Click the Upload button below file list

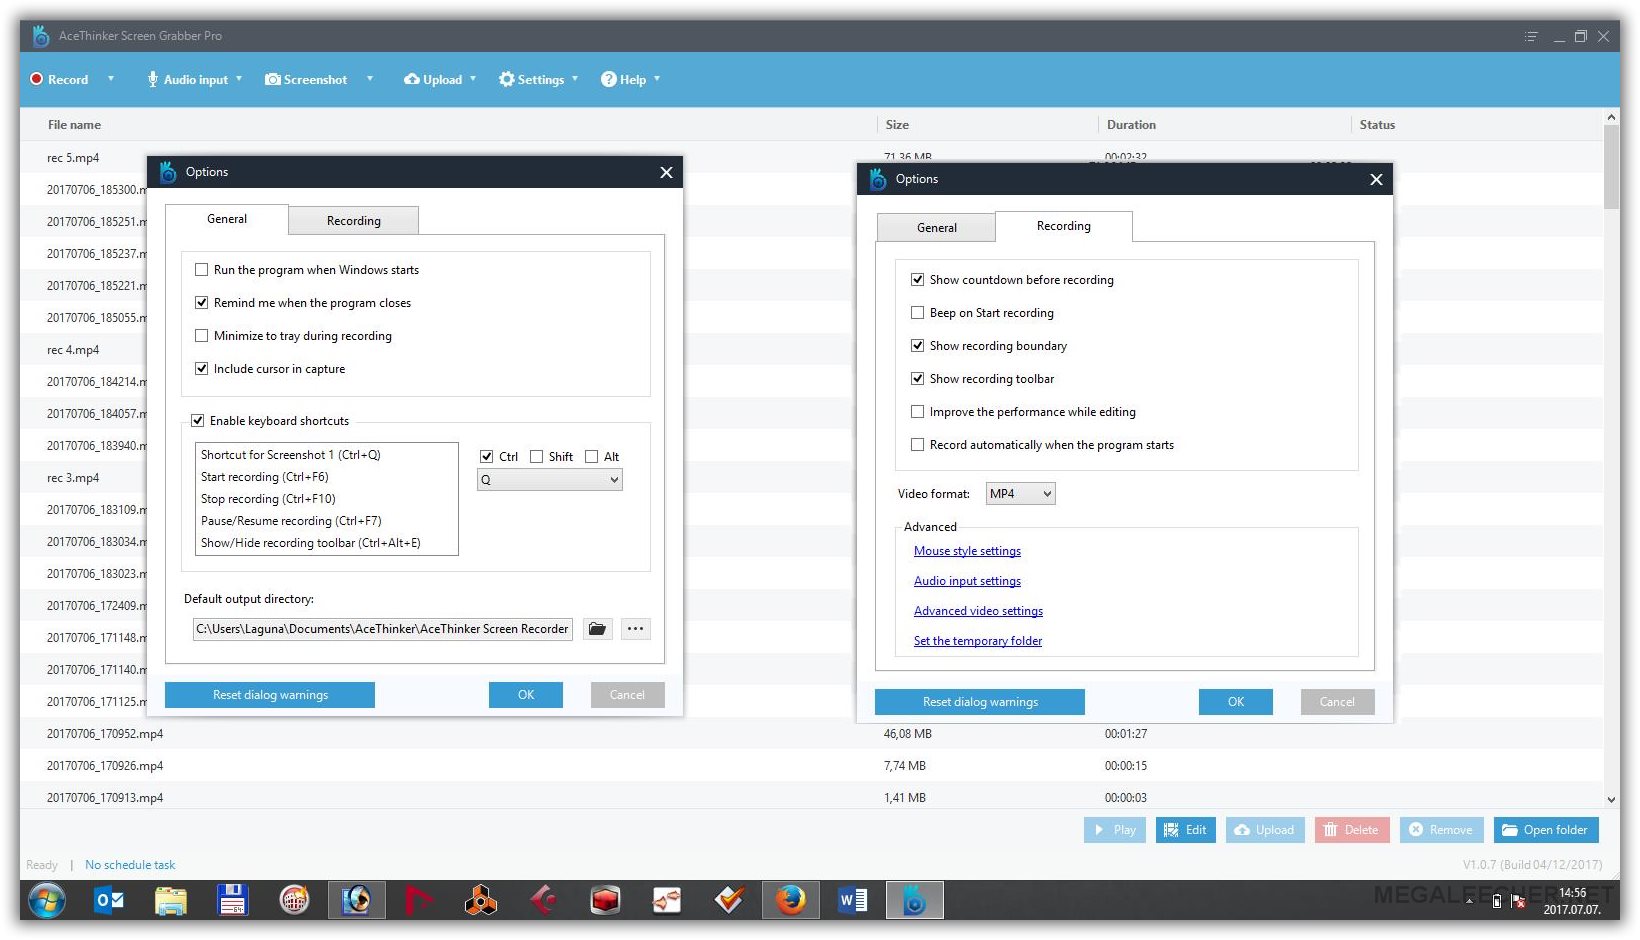pos(1265,830)
